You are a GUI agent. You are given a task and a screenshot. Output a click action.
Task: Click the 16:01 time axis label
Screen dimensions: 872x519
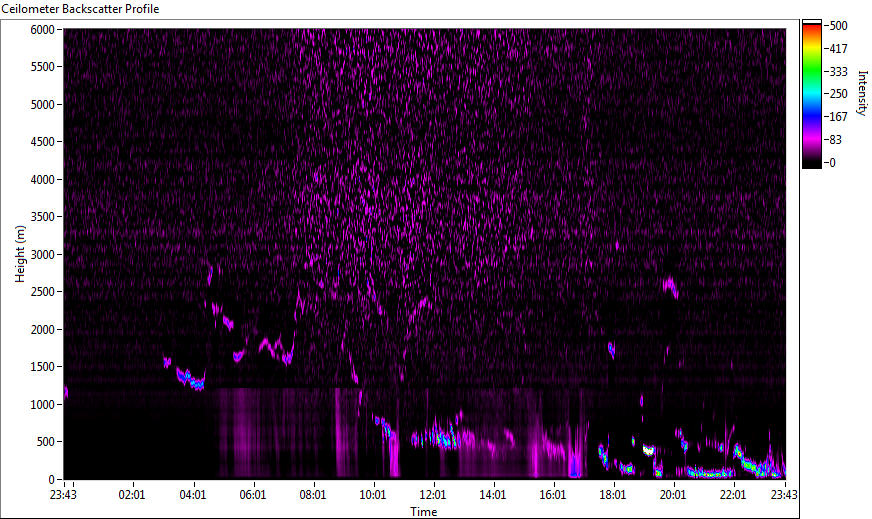click(x=553, y=495)
